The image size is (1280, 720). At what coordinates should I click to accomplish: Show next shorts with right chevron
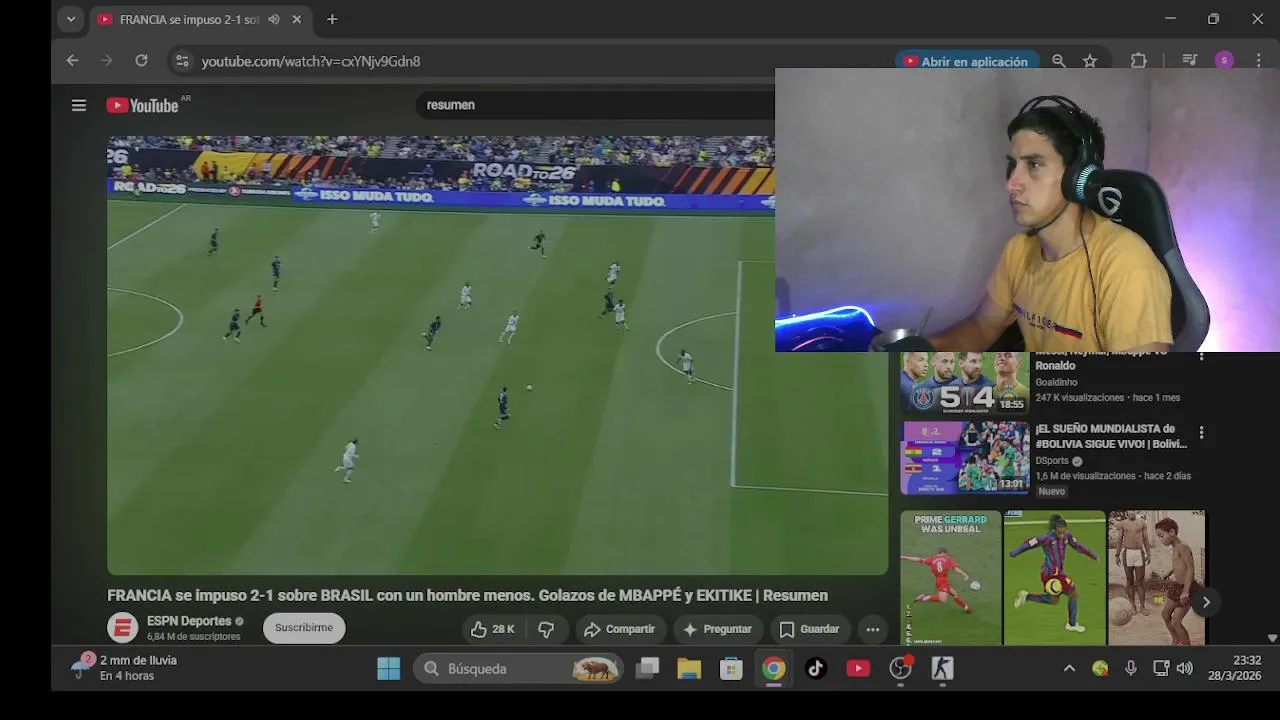point(1206,602)
